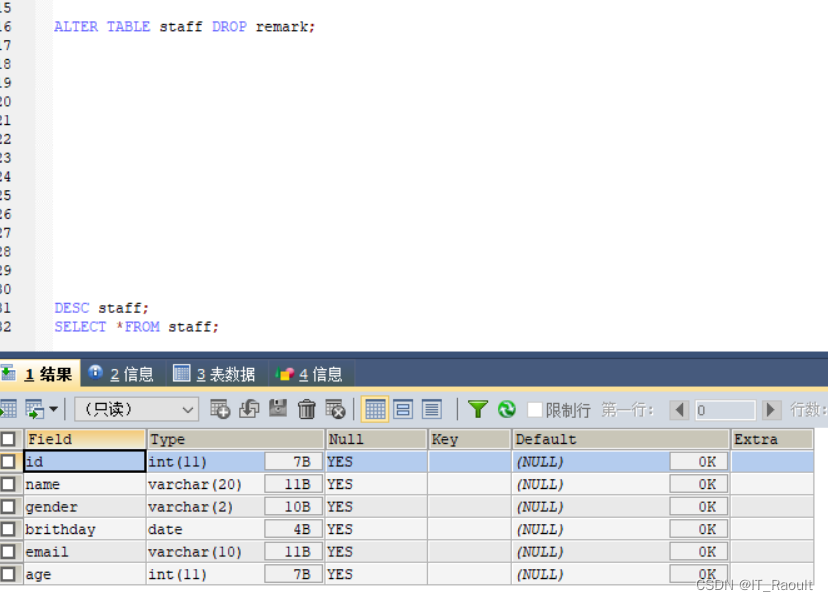Click the green filter funnel icon
Viewport: 828px width, 601px height.
coord(477,409)
